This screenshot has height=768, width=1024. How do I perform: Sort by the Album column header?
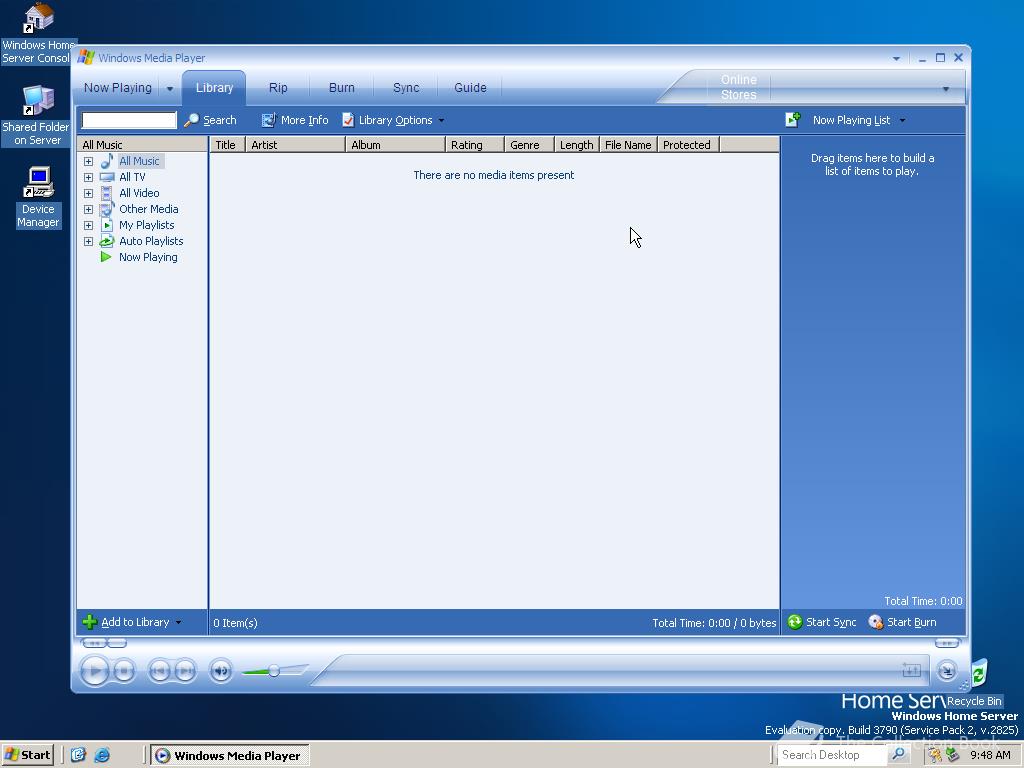[x=395, y=145]
